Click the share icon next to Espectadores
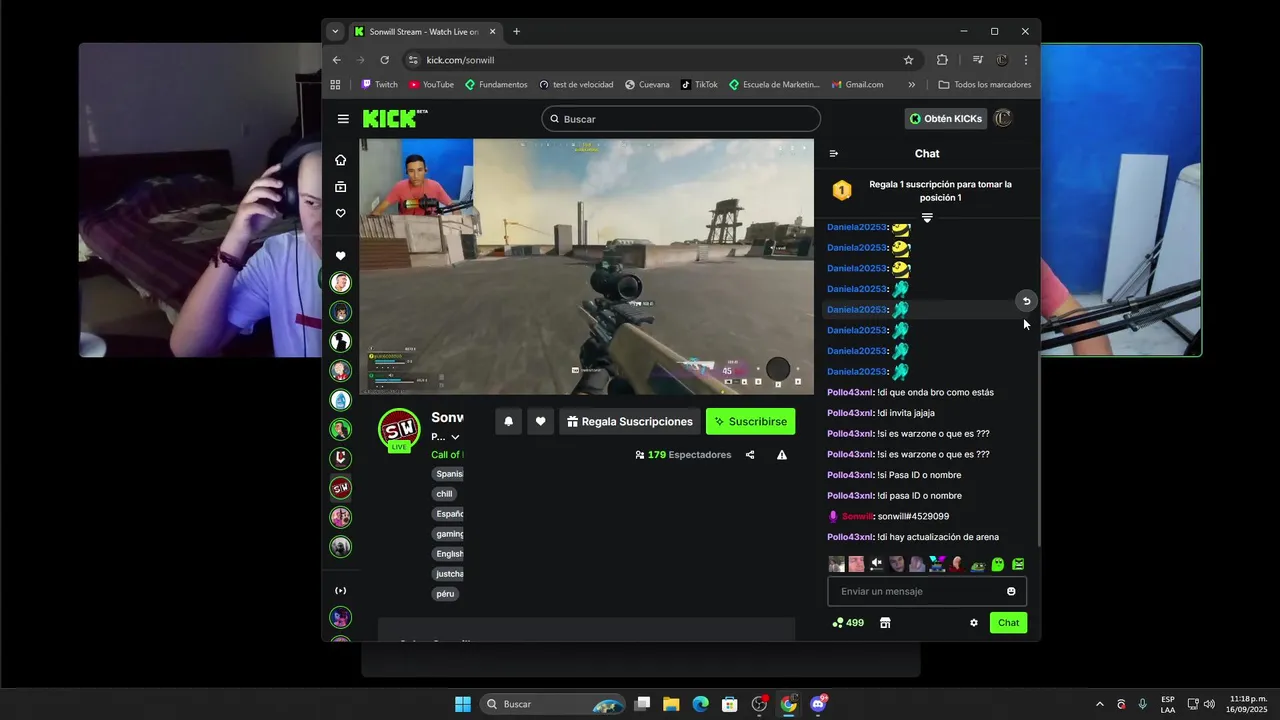 pos(750,455)
